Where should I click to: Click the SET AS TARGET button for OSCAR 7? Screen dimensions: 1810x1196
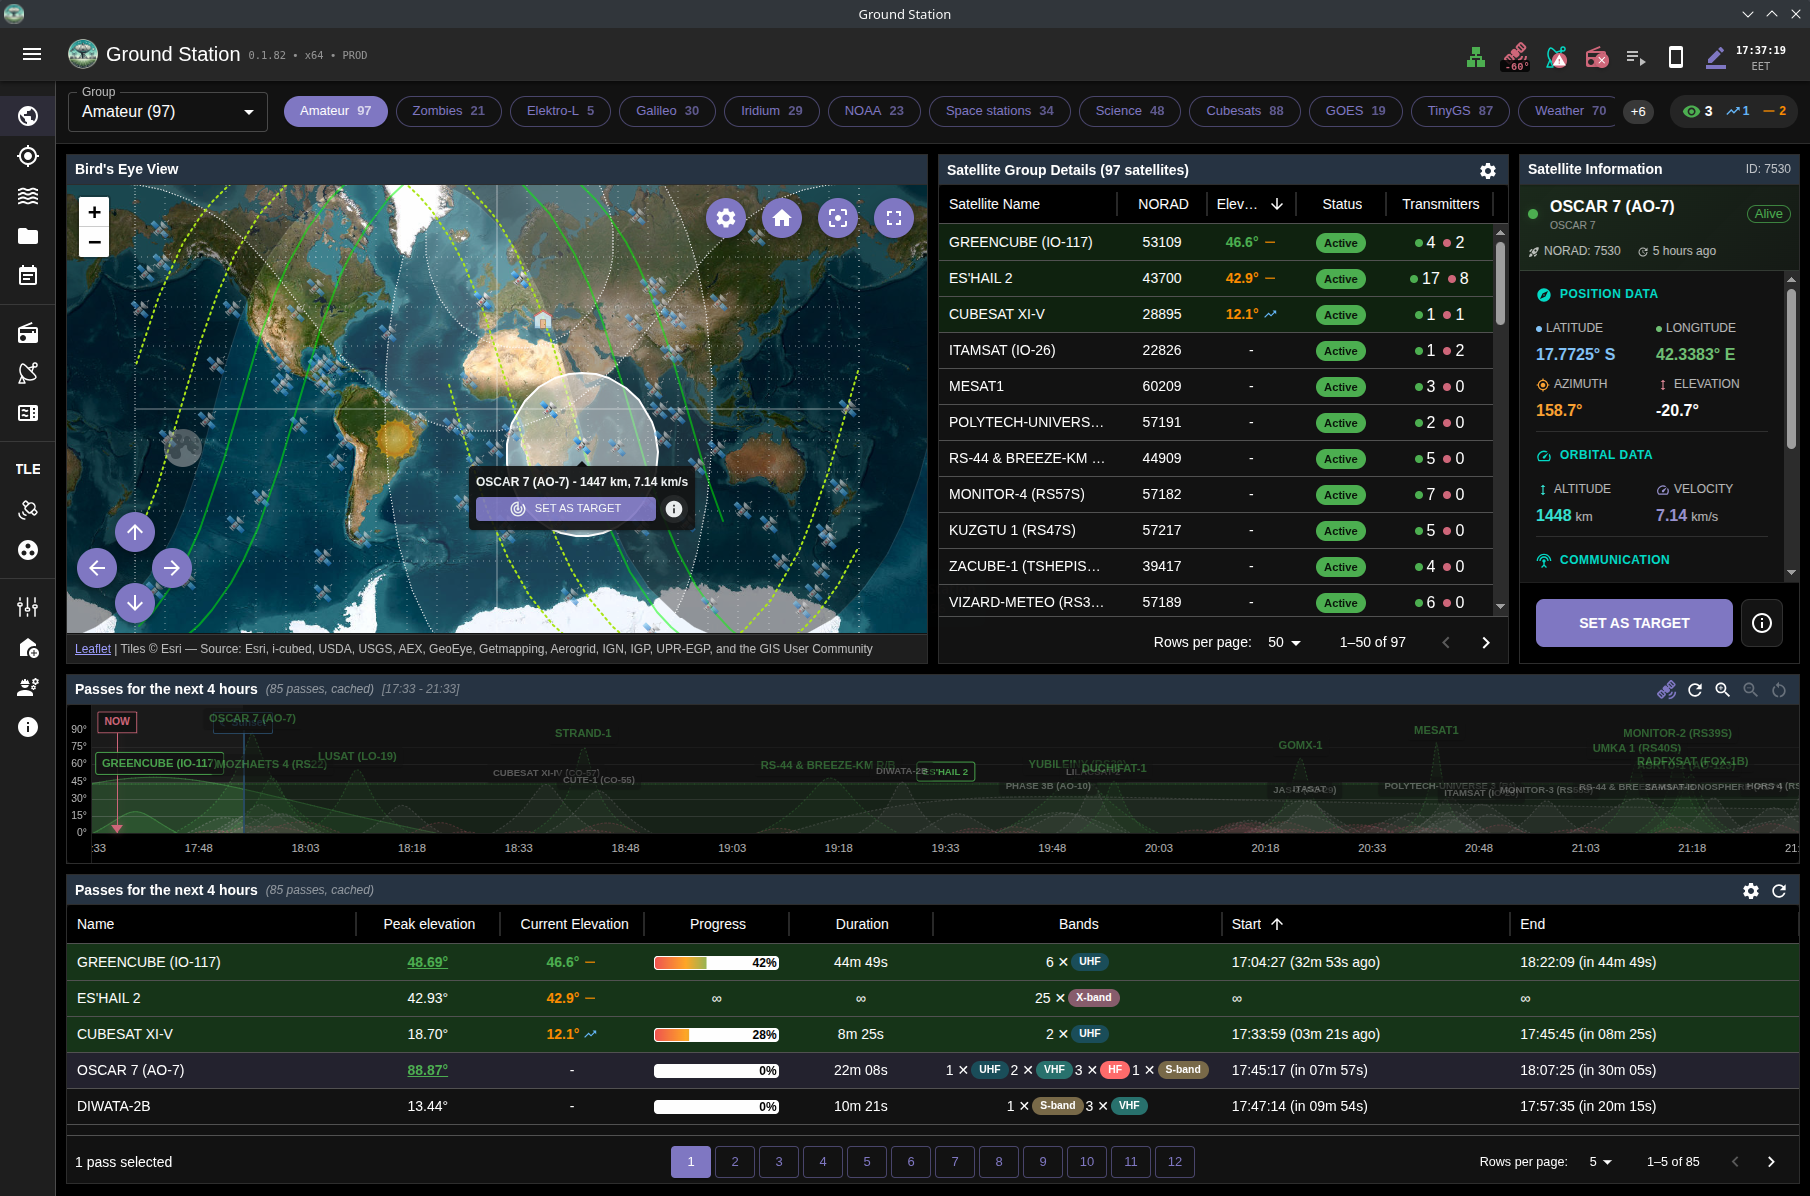pos(1633,622)
